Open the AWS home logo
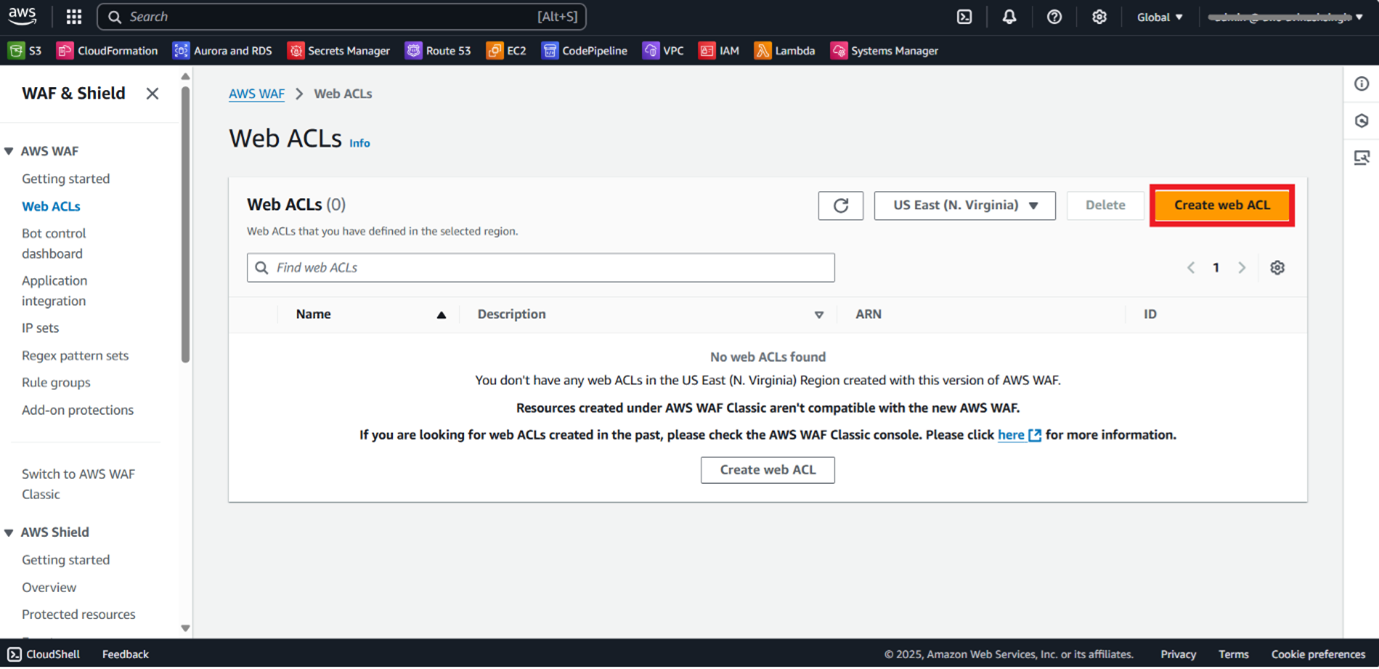The image size is (1379, 669). (22, 16)
